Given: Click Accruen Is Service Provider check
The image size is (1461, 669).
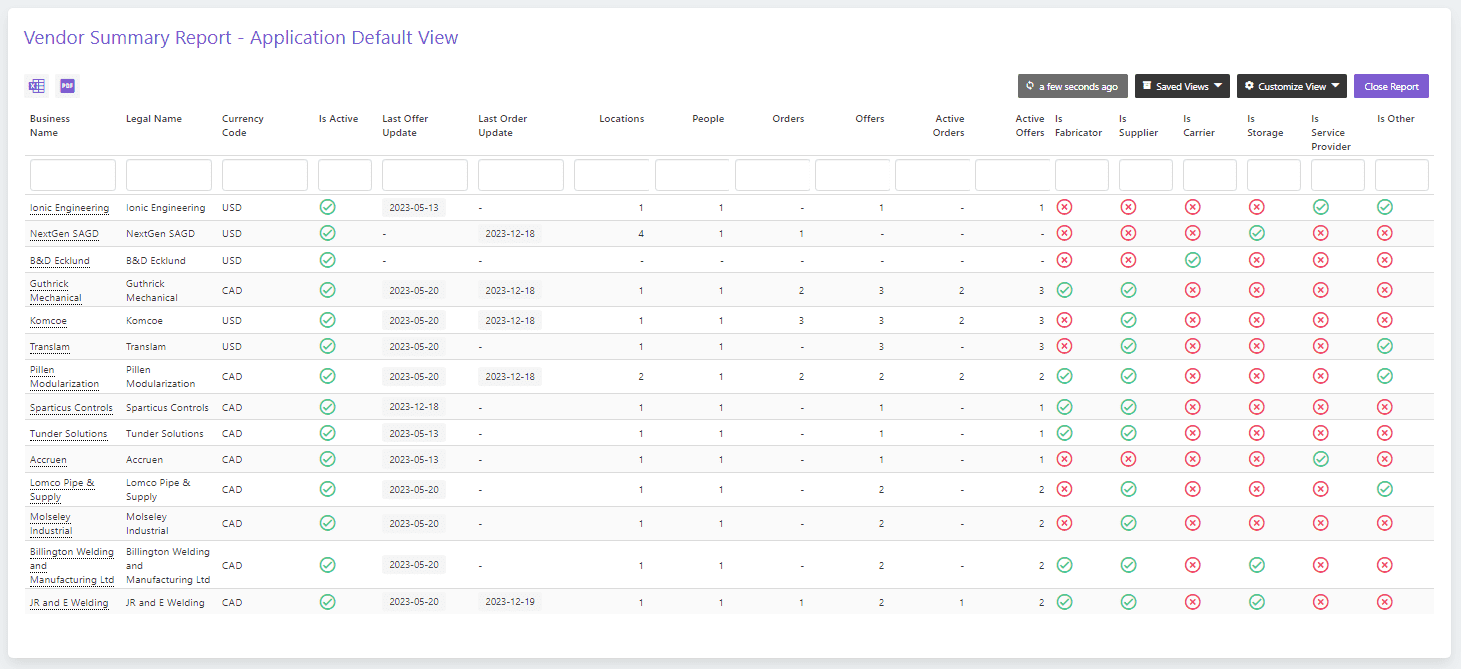Looking at the screenshot, I should click(x=1320, y=459).
